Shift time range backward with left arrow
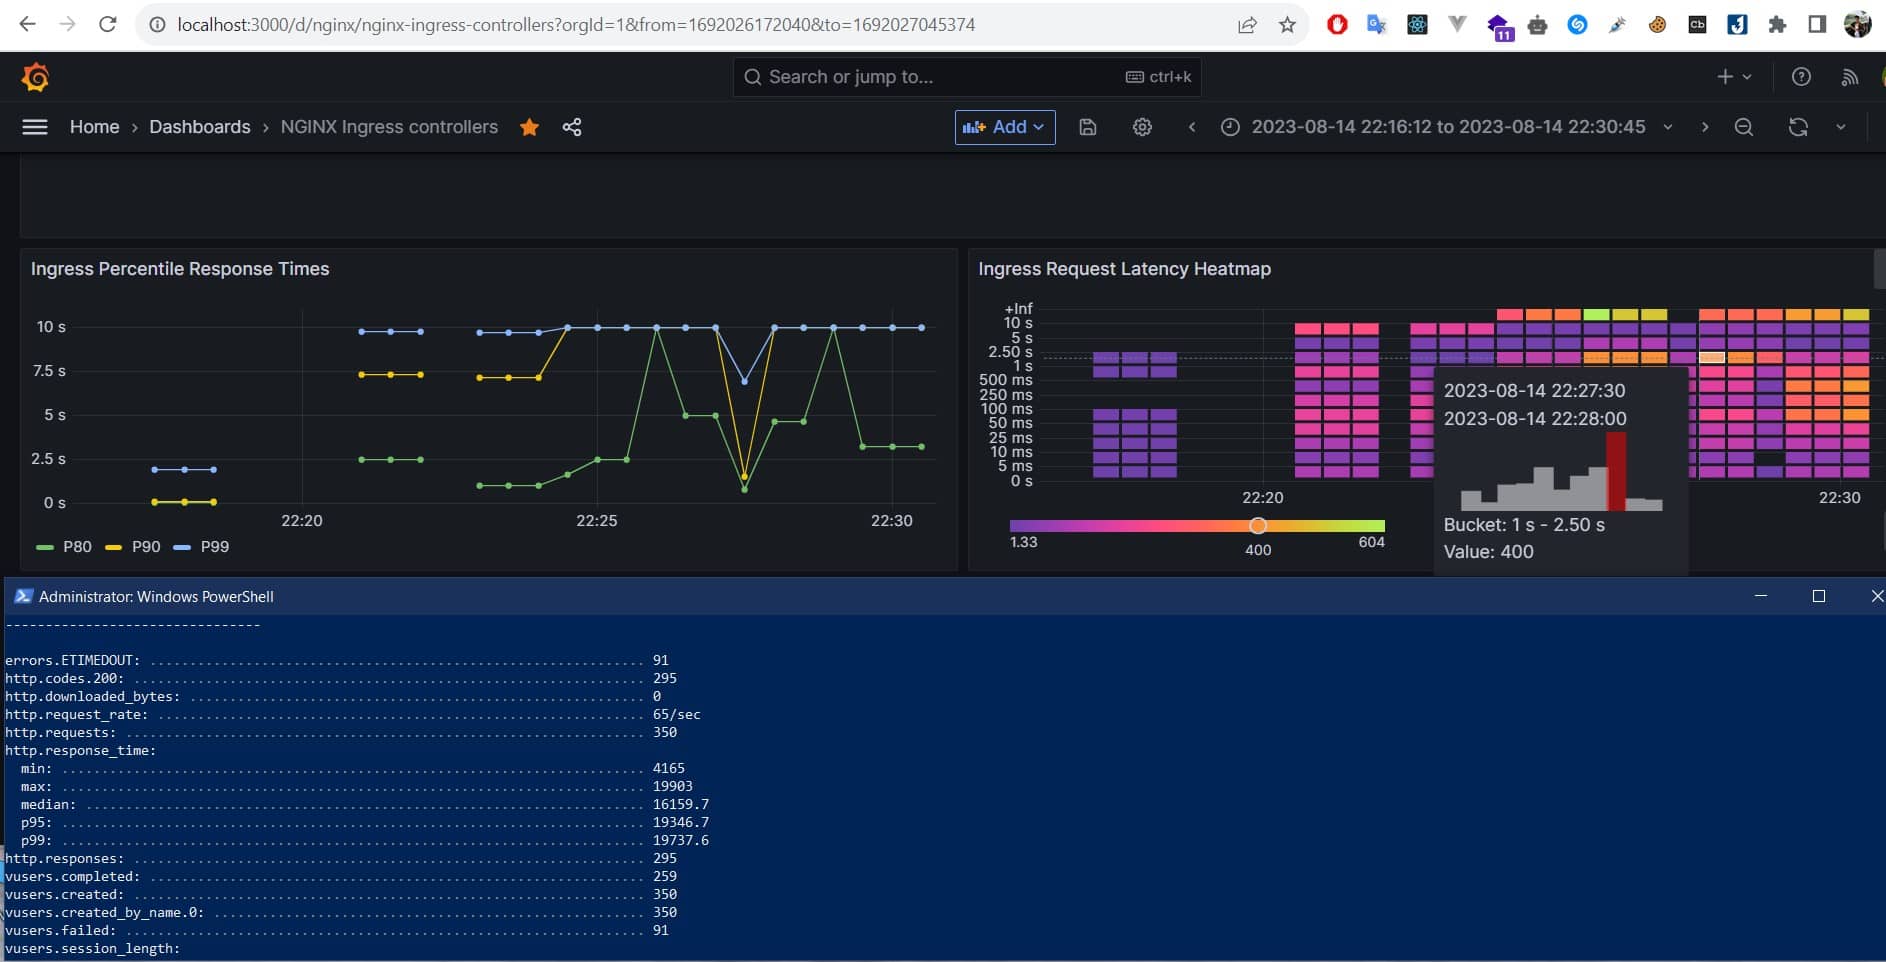This screenshot has width=1886, height=962. tap(1192, 127)
